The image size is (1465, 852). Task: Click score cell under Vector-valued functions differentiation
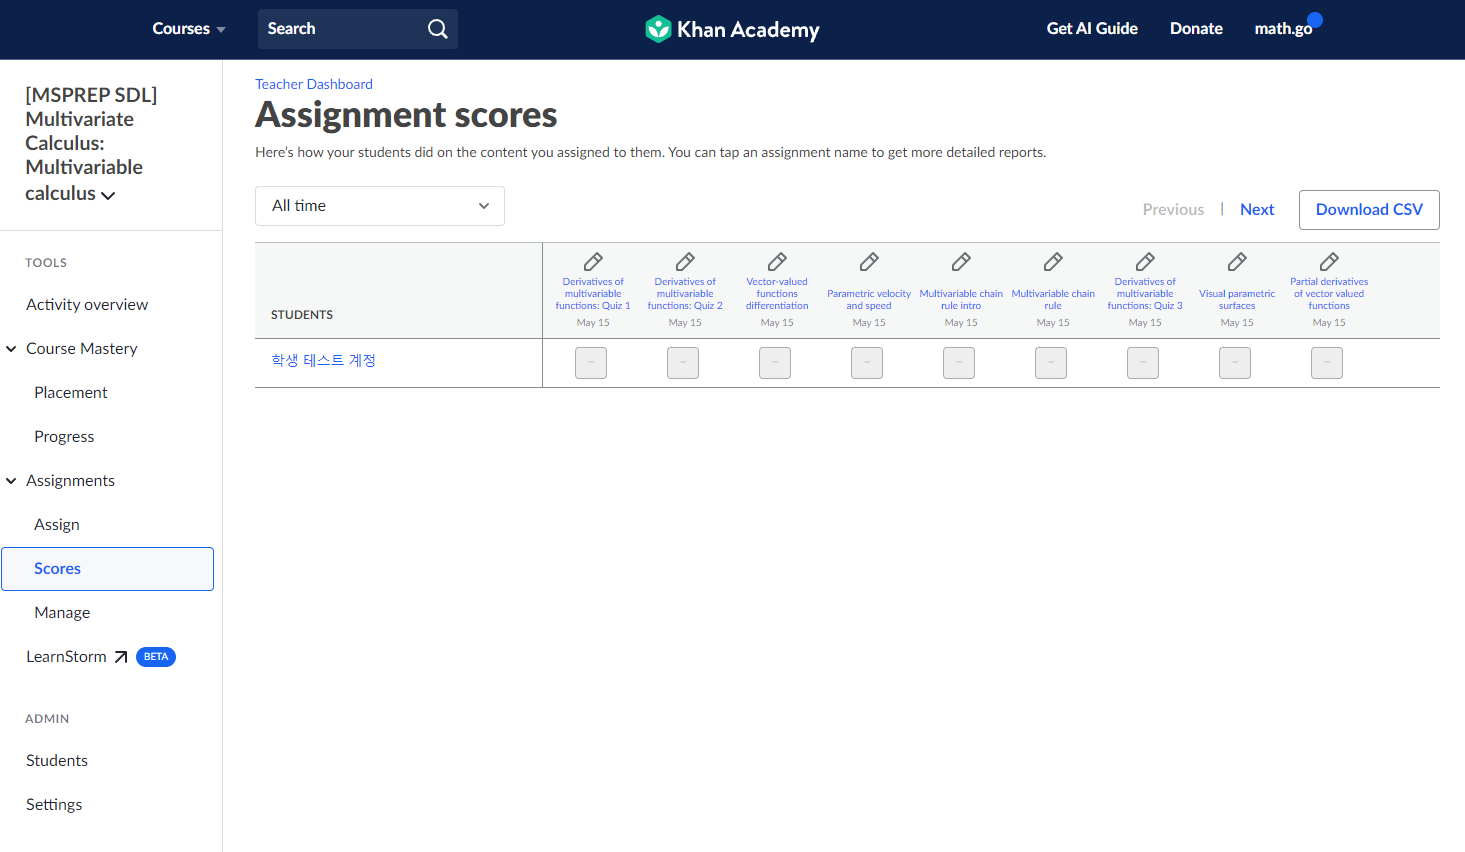click(775, 363)
